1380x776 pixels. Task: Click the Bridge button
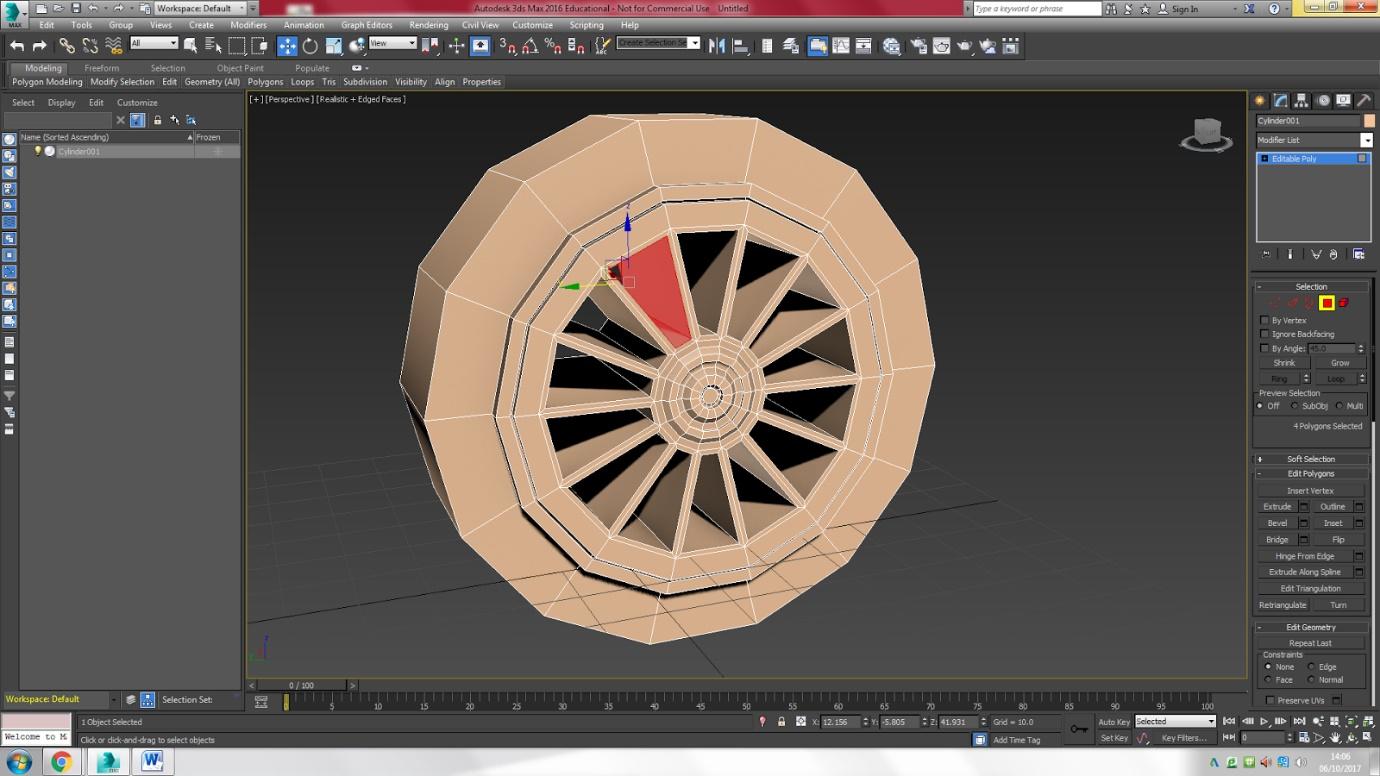point(1277,540)
